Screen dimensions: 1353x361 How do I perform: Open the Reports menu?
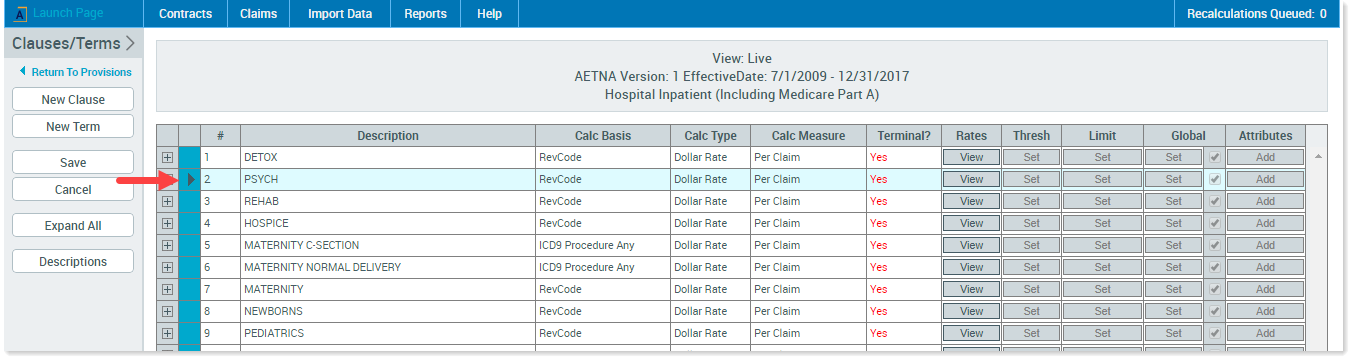(x=425, y=14)
